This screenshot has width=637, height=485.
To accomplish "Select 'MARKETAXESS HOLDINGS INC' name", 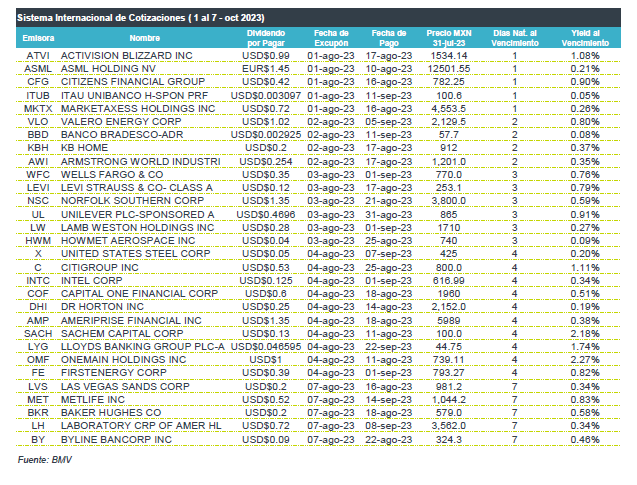I will (138, 109).
